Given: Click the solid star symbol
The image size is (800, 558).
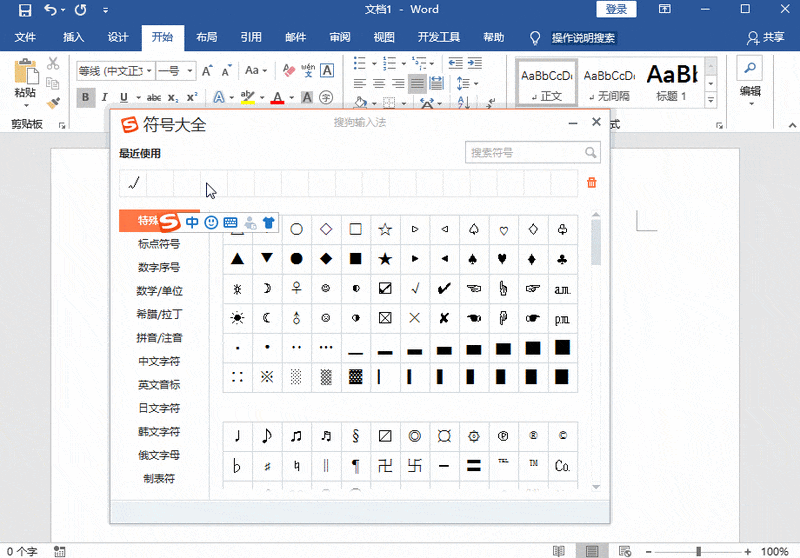Looking at the screenshot, I should (385, 259).
